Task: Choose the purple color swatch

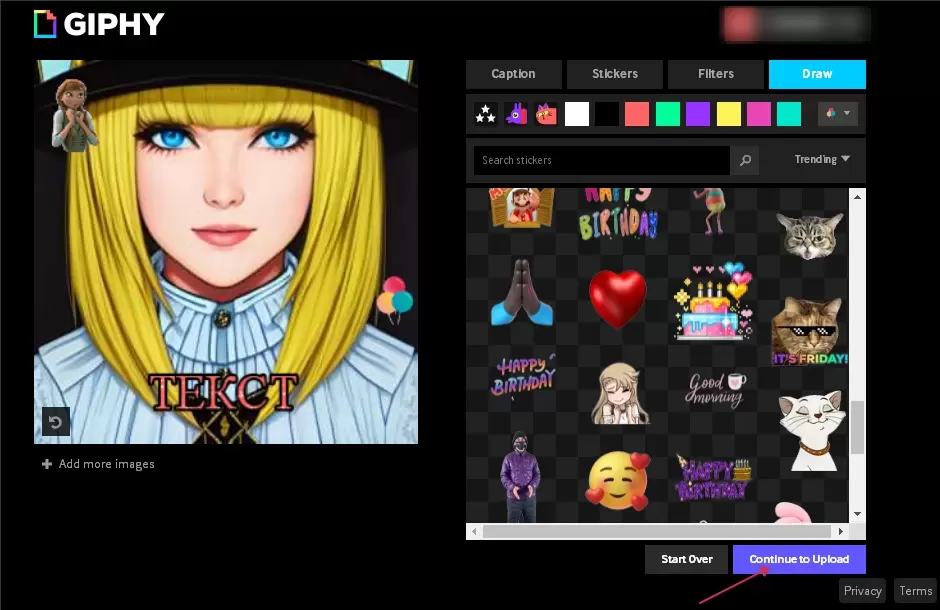Action: point(698,114)
